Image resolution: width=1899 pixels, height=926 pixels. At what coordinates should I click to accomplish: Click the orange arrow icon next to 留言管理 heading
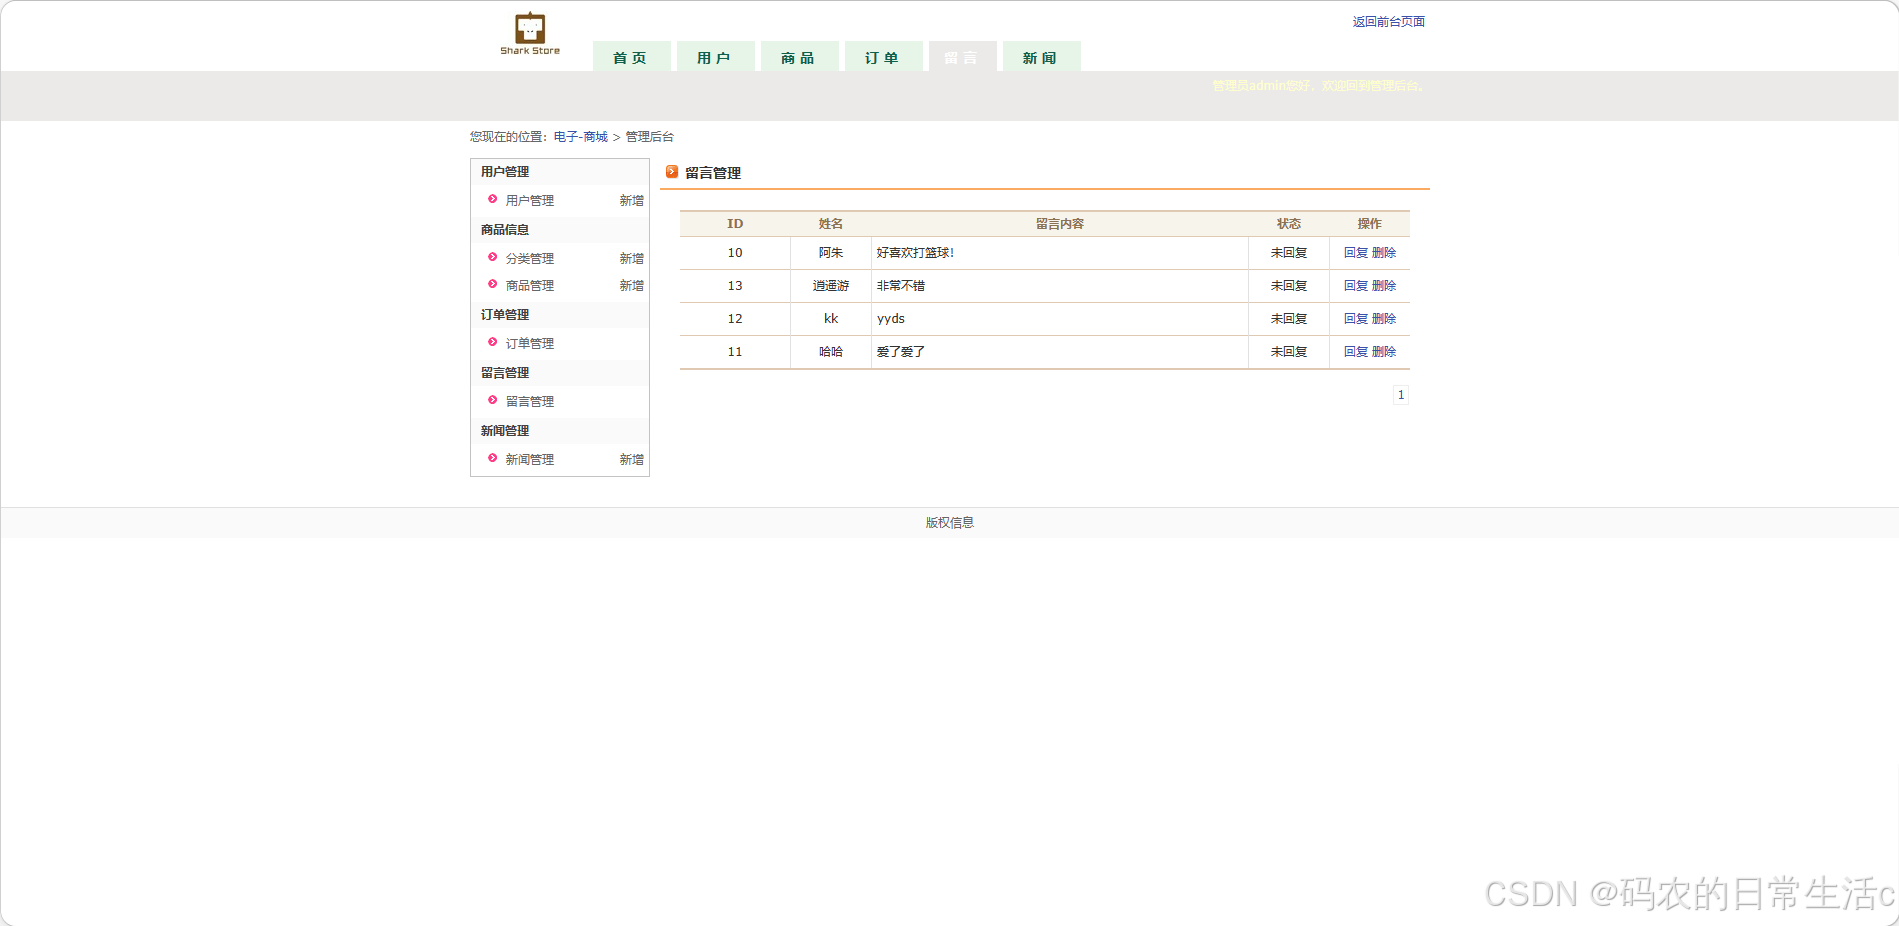pyautogui.click(x=672, y=171)
